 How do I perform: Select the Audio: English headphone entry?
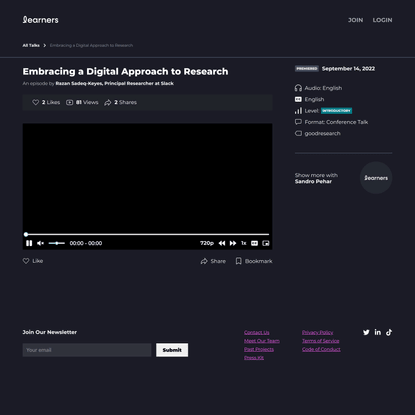coord(318,88)
